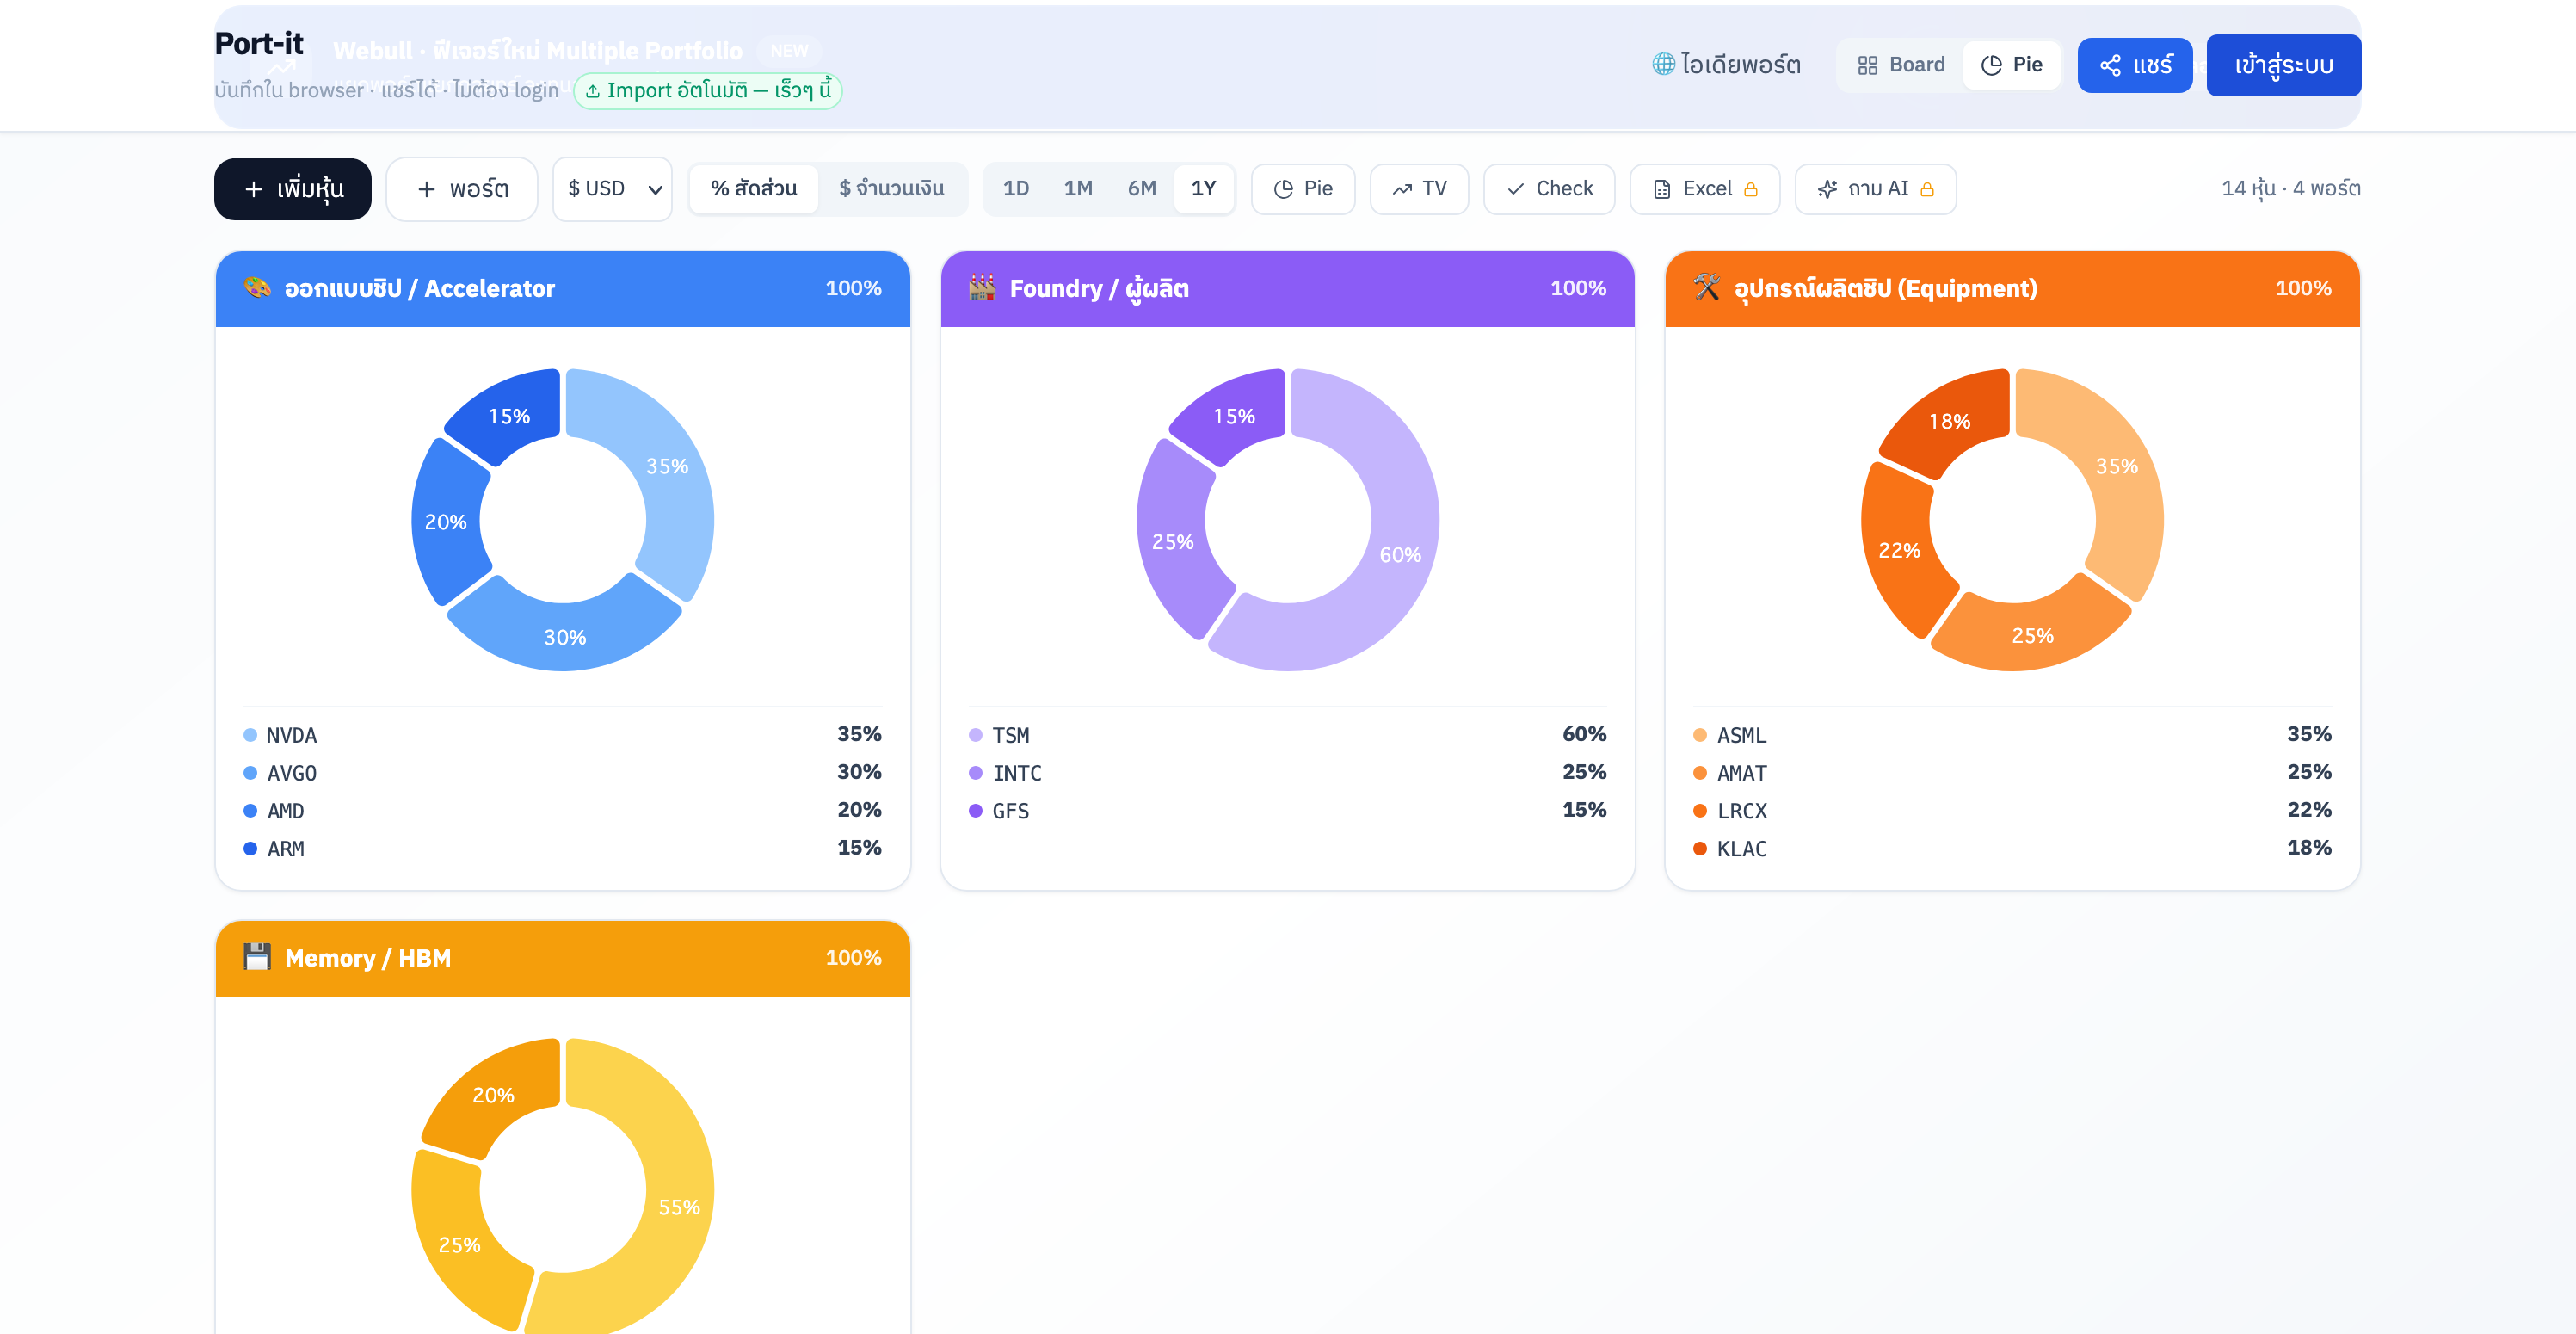2576x1334 pixels.
Task: Open the globe icon for portfolio ideas
Action: (x=1663, y=65)
